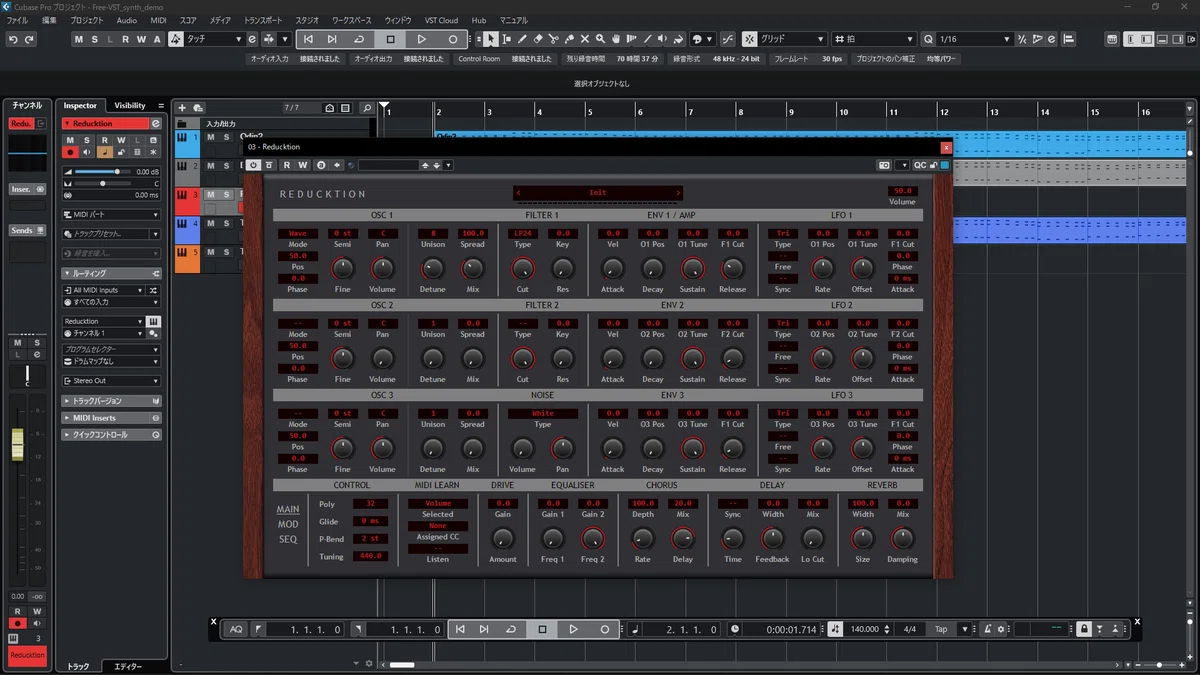Open the MIDI menu
1200x675 pixels.
click(158, 20)
